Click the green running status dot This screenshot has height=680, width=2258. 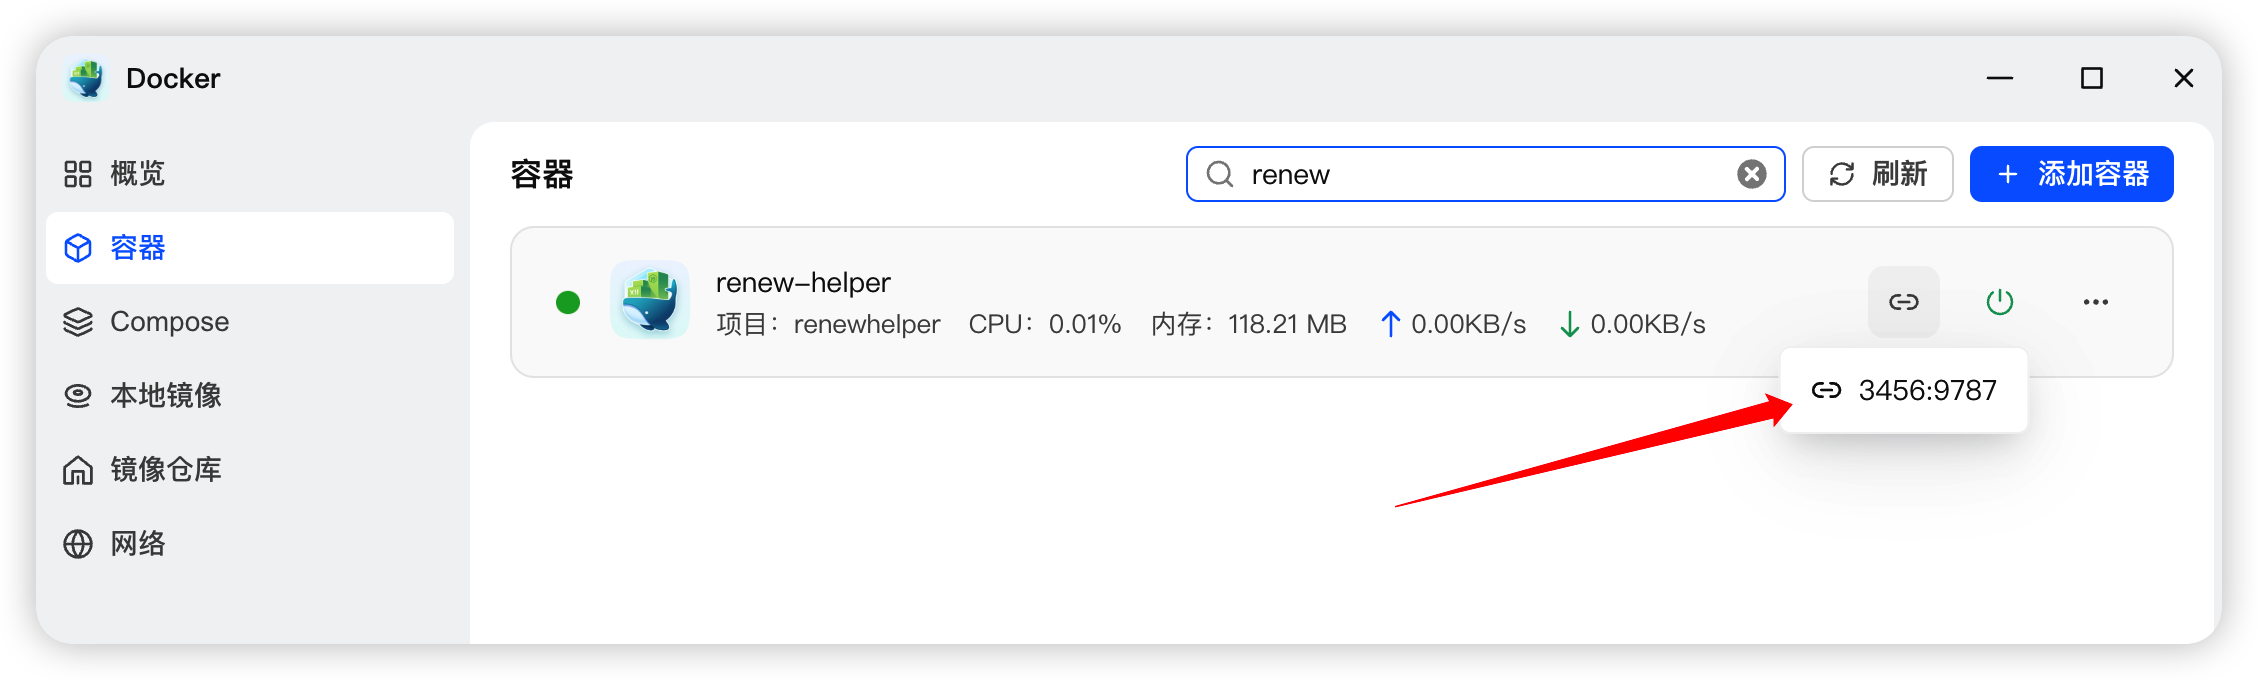(x=568, y=302)
